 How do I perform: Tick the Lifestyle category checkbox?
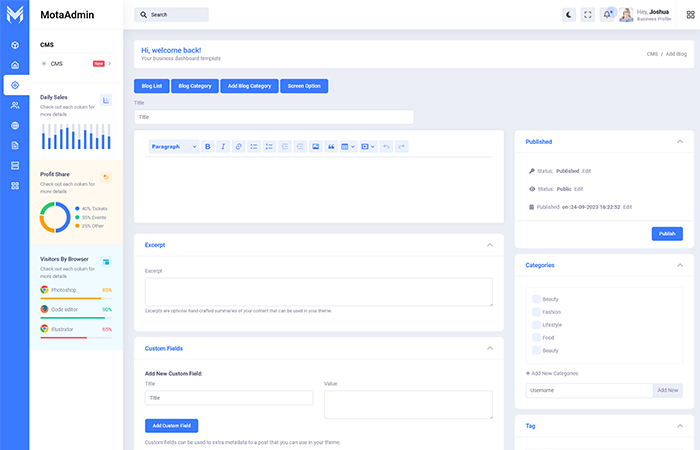coord(536,325)
